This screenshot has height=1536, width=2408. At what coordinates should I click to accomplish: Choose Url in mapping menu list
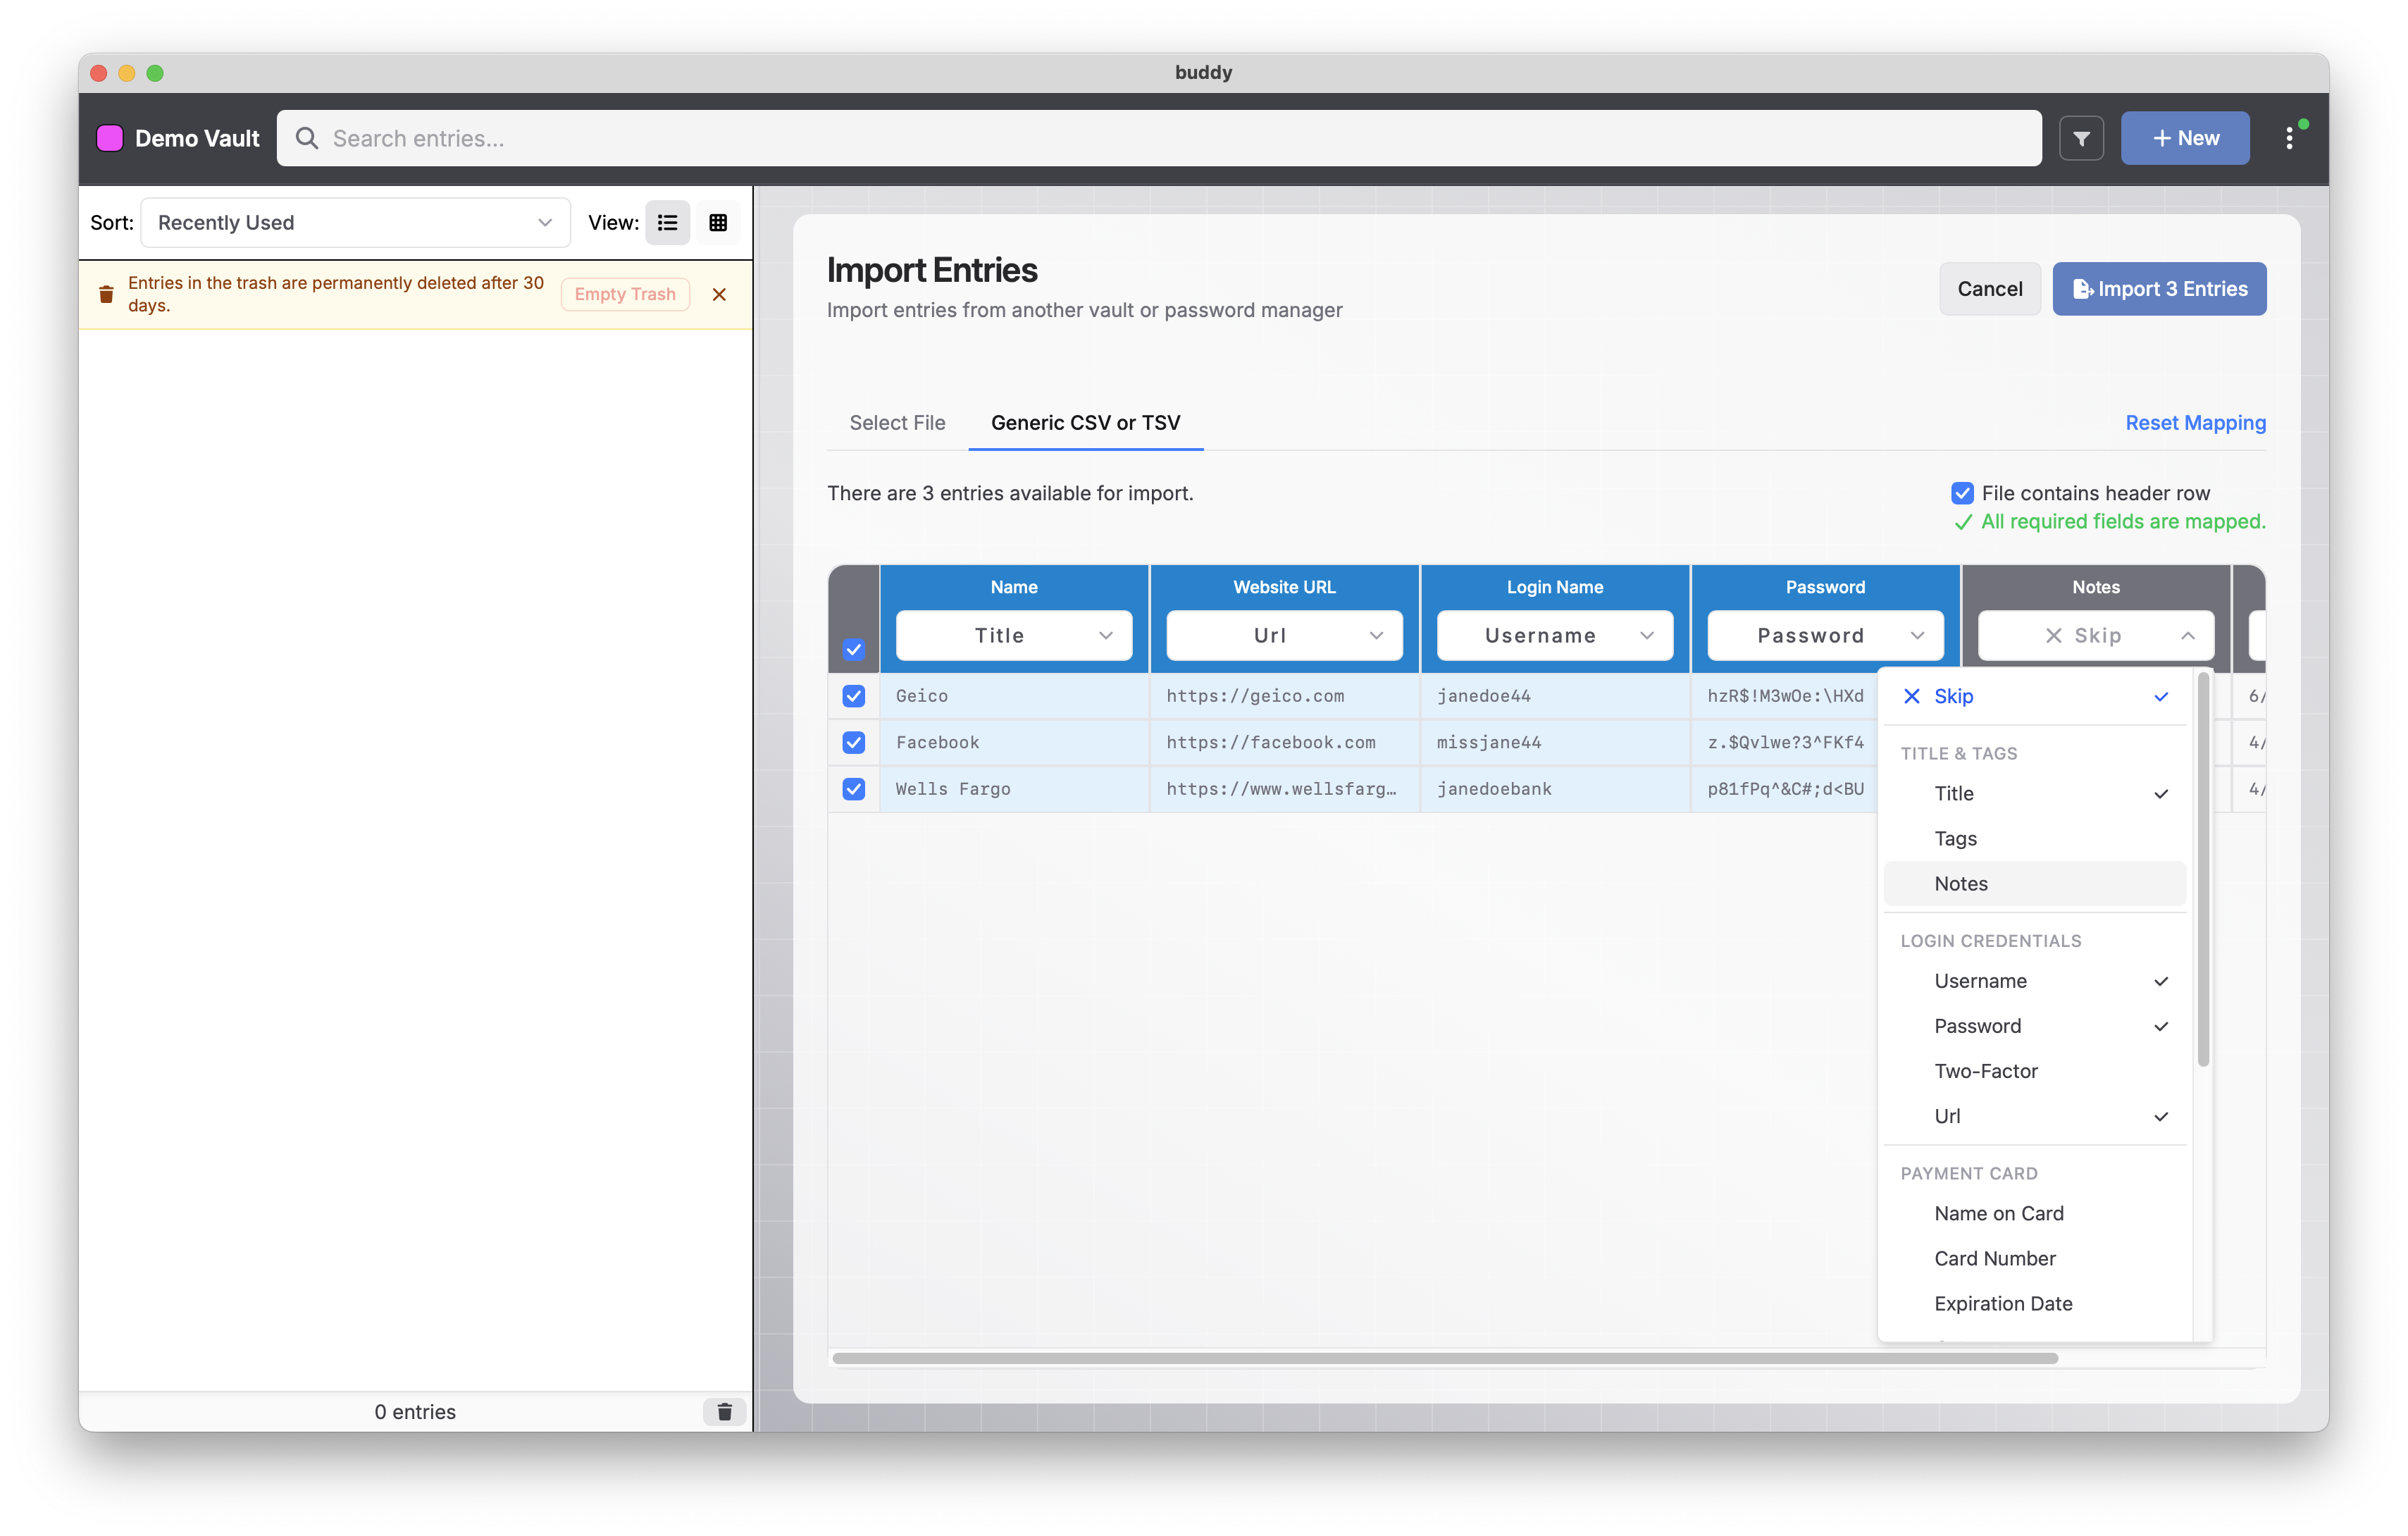(2034, 1116)
